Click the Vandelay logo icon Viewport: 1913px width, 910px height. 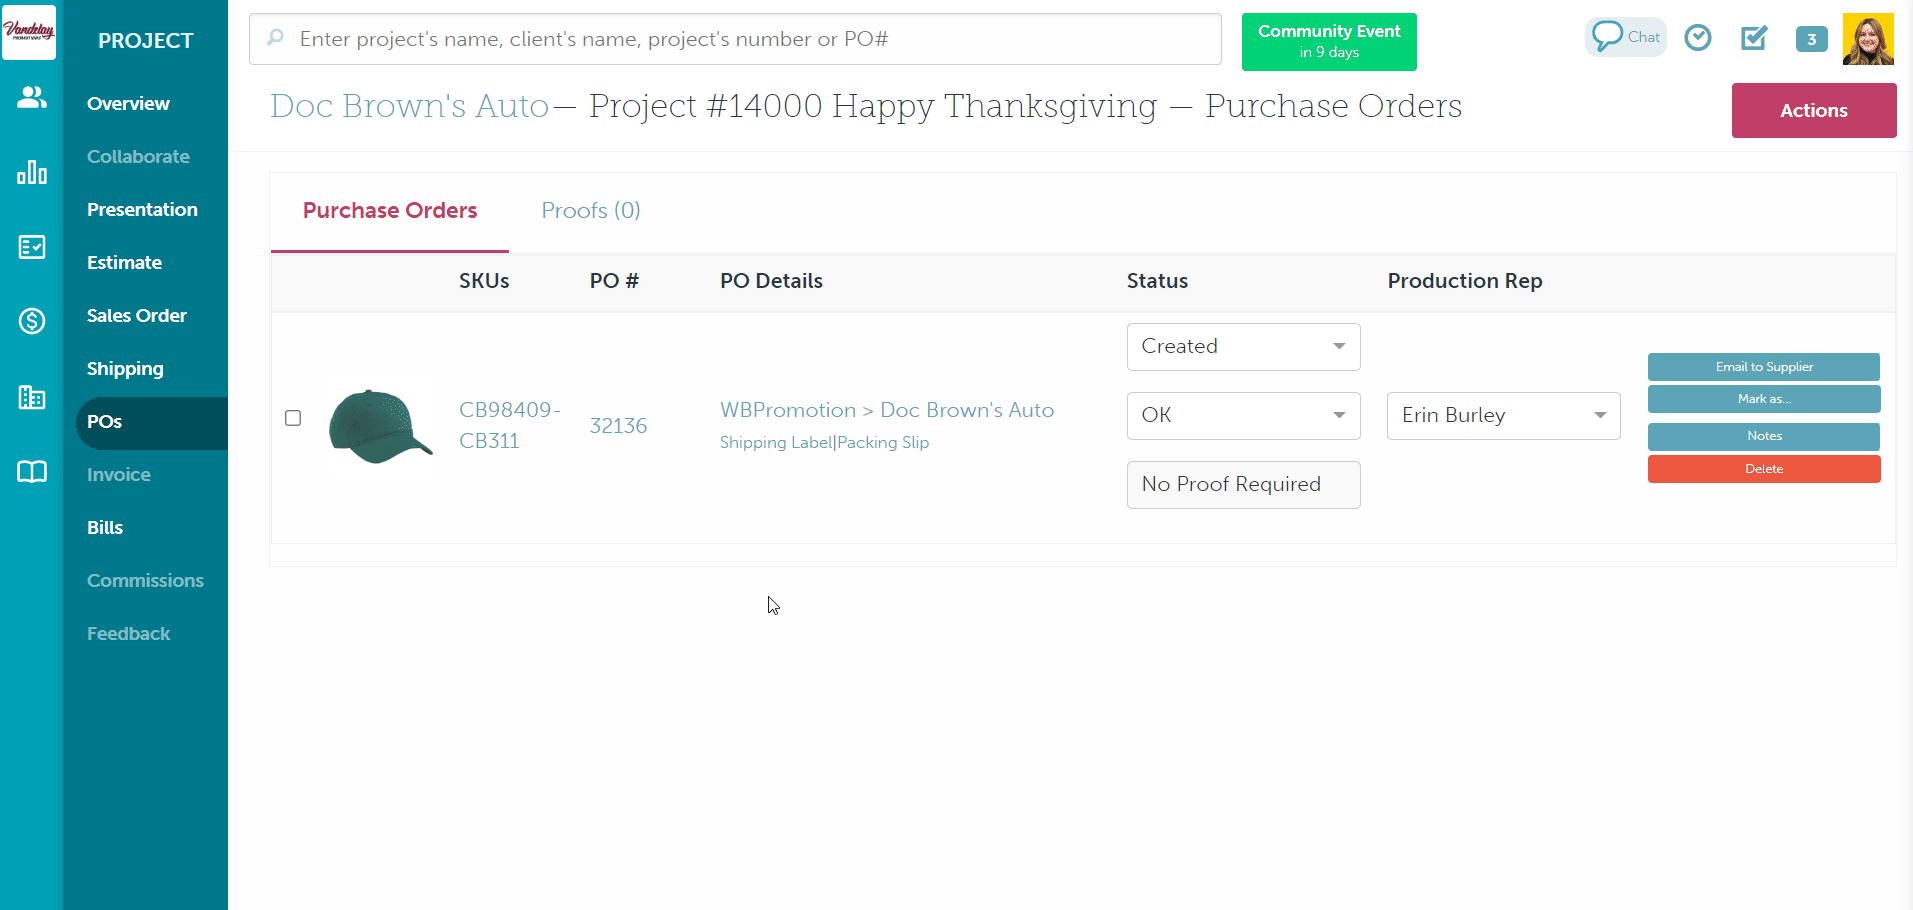point(29,32)
